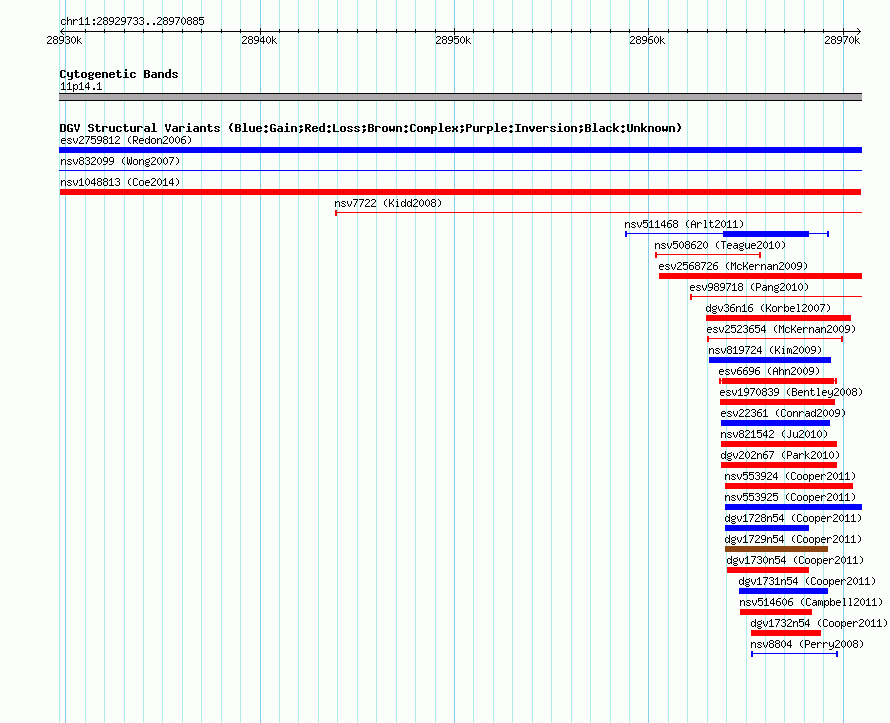Select the dgv1732n54 (Cooper2011) label

coord(819,623)
